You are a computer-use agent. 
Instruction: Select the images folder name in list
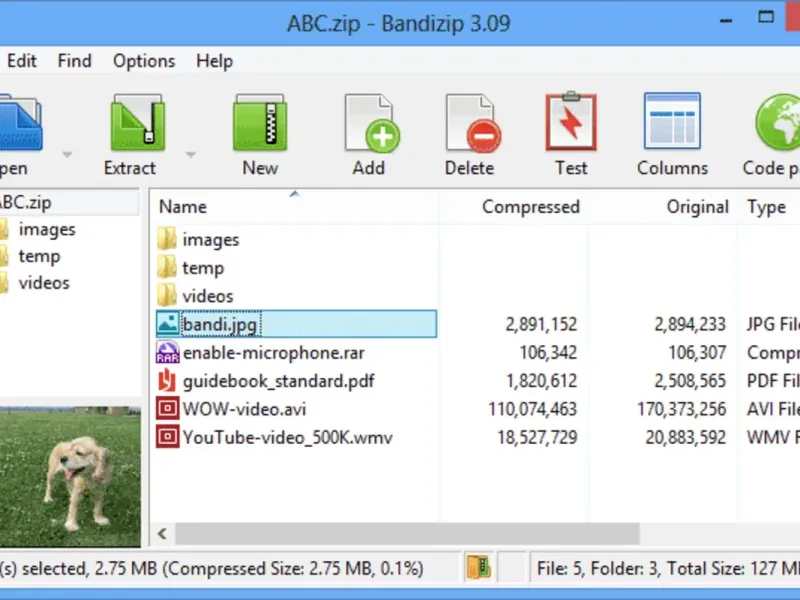211,240
